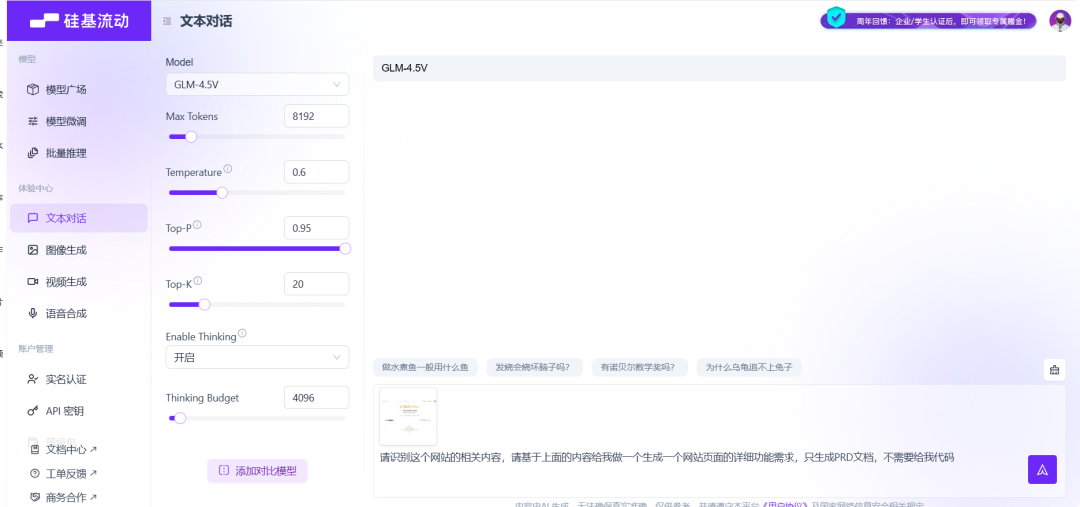This screenshot has width=1080, height=507.
Task: Click the send message arrow button
Action: coord(1042,469)
